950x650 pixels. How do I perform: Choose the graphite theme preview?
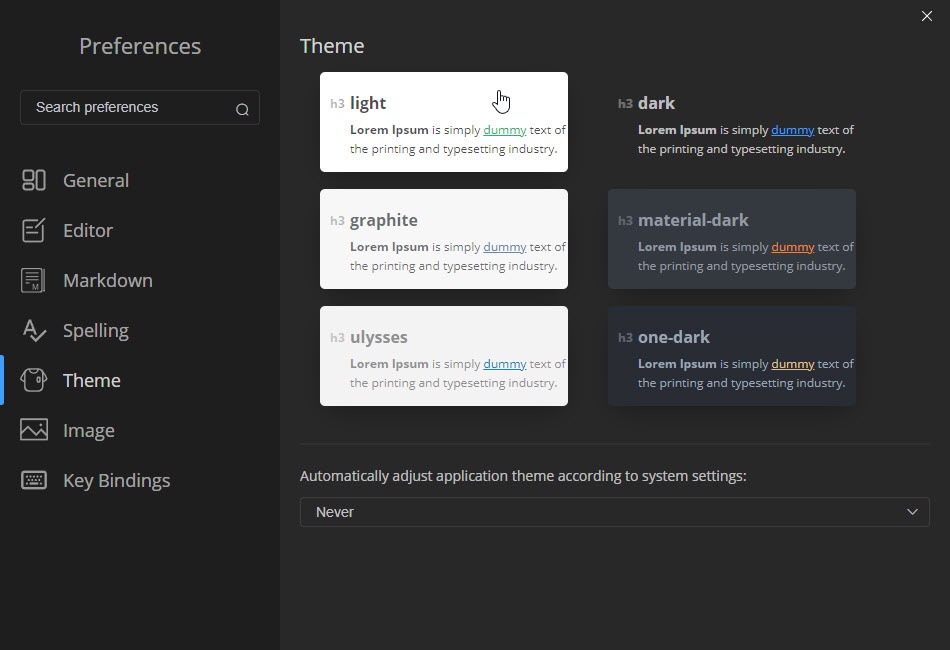(443, 239)
